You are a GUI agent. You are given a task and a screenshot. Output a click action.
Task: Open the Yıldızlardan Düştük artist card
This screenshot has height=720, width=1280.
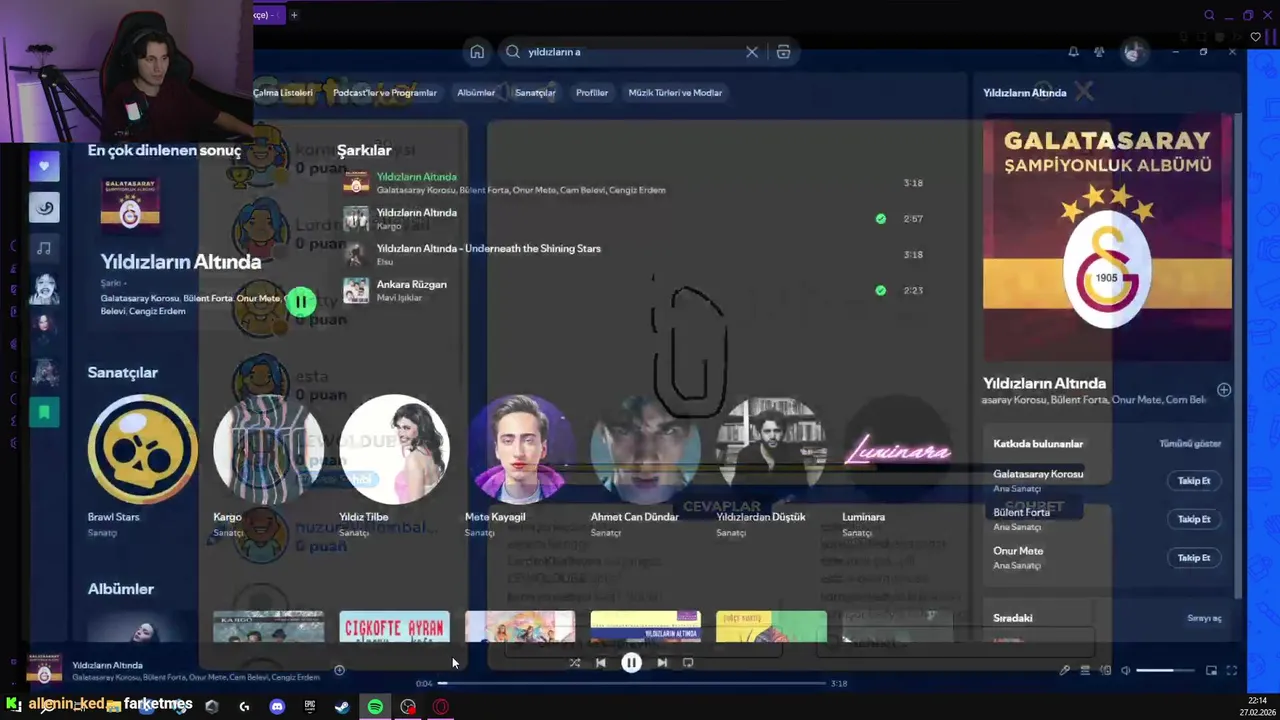pos(772,465)
